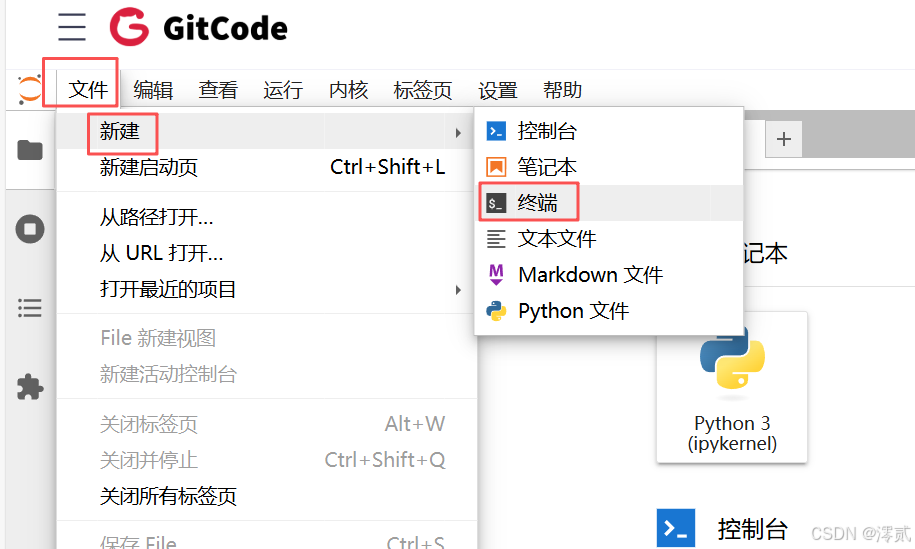Click the notebook icon in the submenu
Image resolution: width=915 pixels, height=549 pixels.
point(496,167)
